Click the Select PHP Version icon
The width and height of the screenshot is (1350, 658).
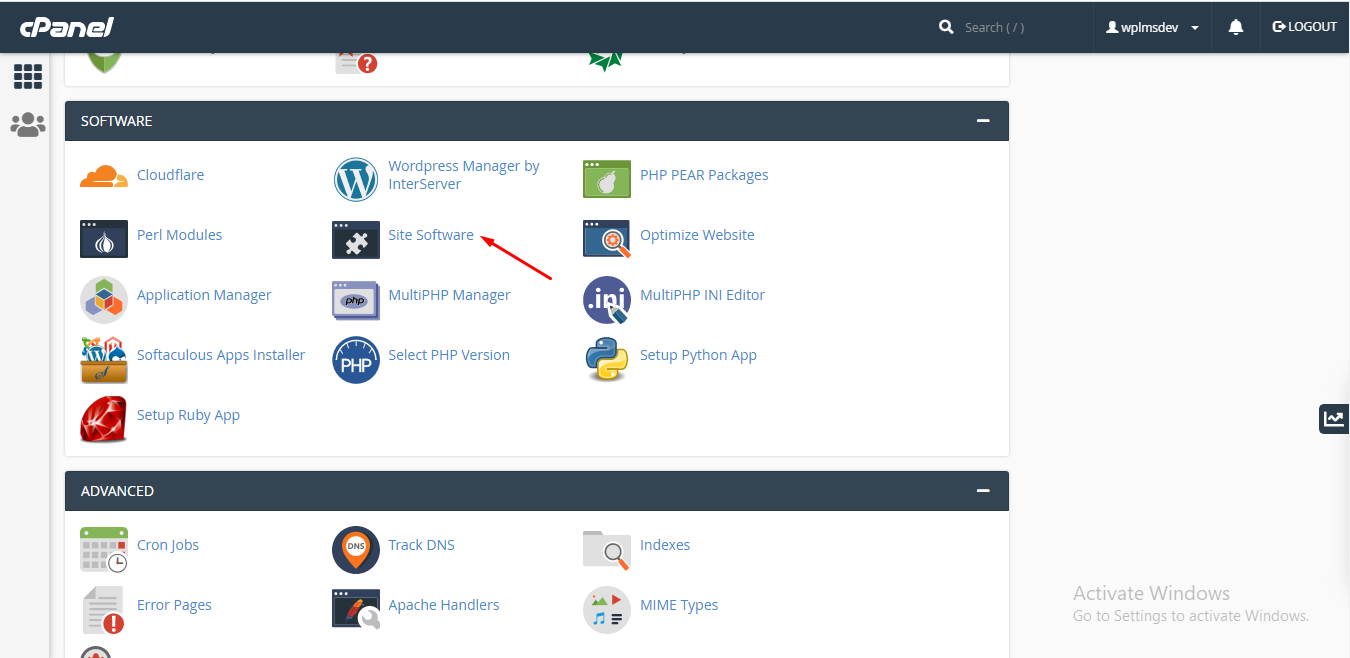click(356, 360)
